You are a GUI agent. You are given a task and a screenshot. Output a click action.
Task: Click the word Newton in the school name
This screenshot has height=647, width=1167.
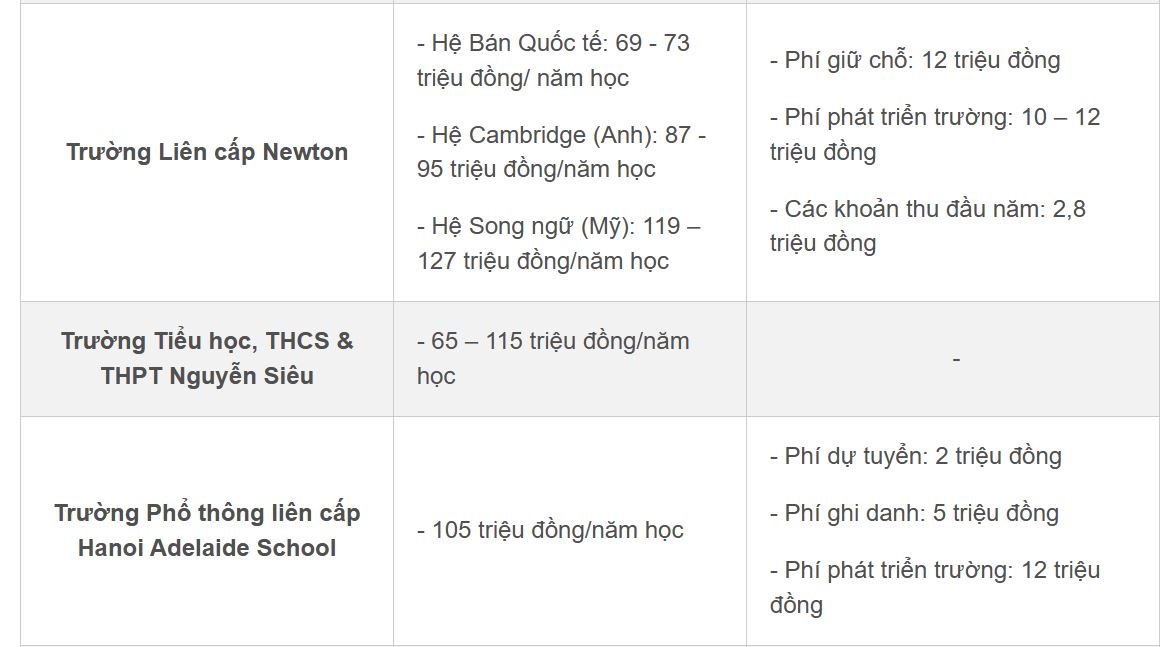[305, 152]
